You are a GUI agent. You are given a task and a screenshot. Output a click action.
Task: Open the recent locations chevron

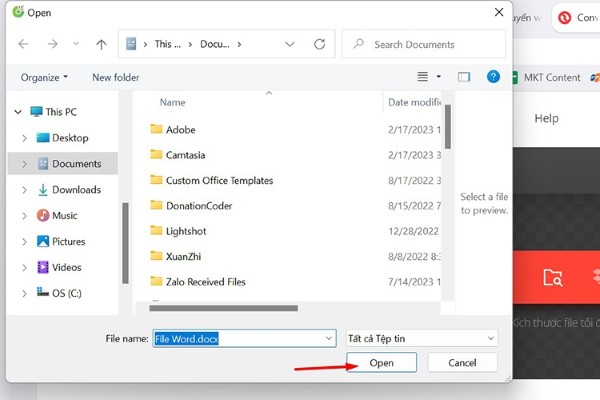(x=76, y=44)
